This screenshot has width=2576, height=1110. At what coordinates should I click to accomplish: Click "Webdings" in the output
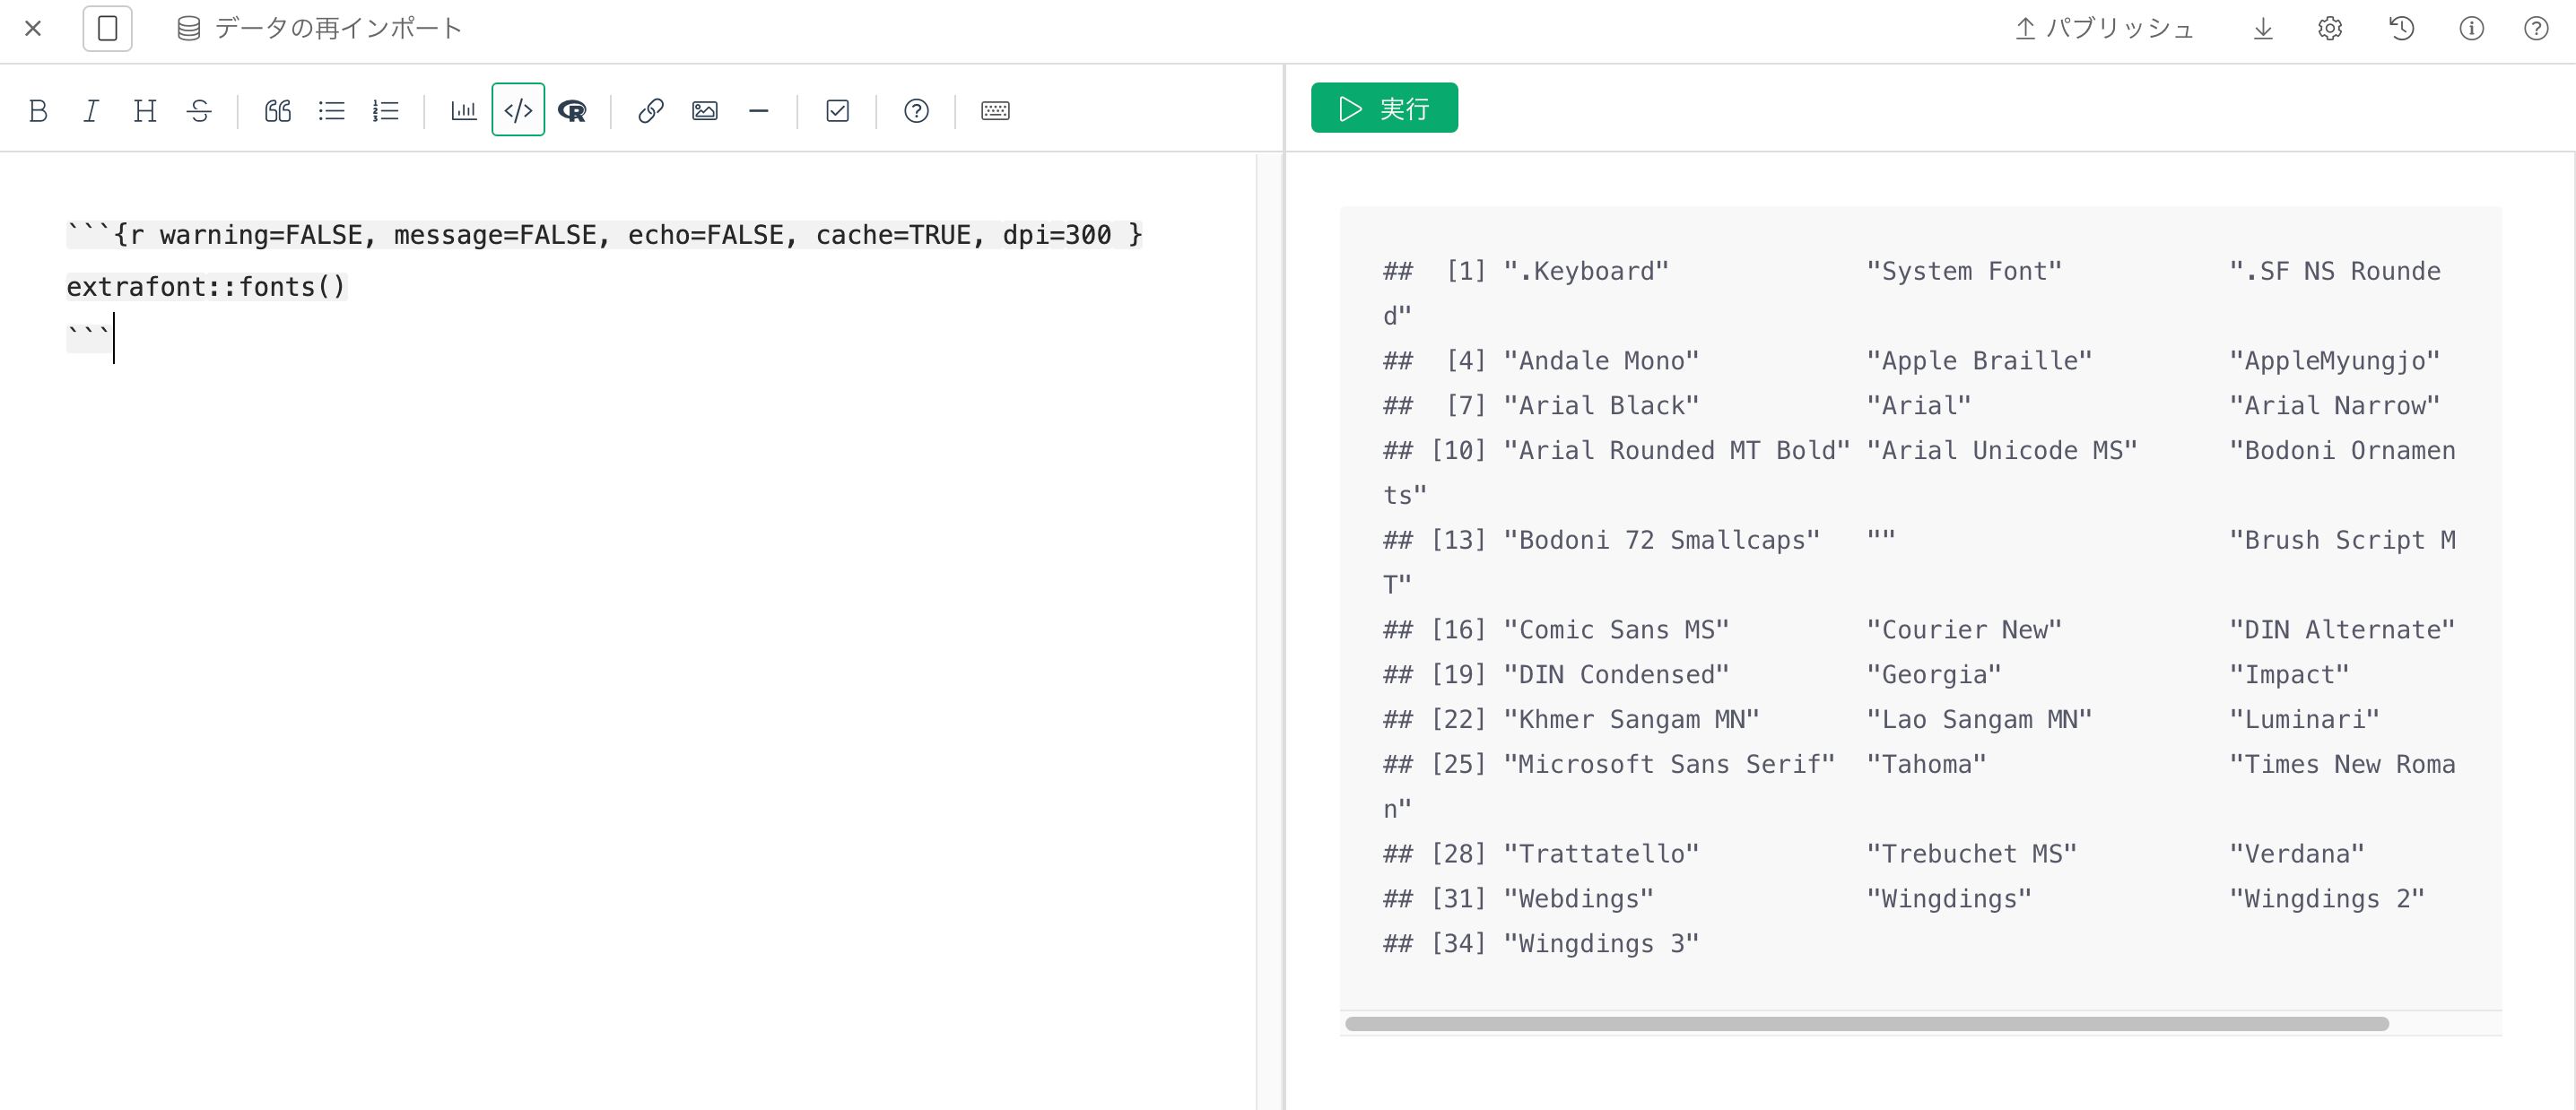(1579, 899)
